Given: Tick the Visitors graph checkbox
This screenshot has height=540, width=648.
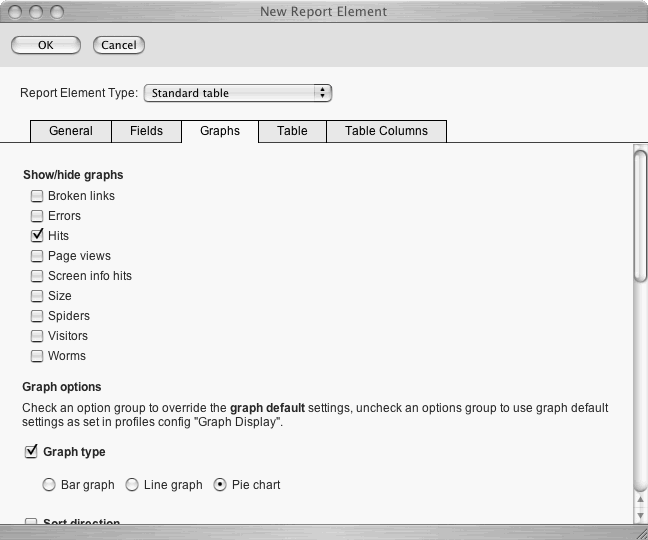Looking at the screenshot, I should [x=37, y=336].
